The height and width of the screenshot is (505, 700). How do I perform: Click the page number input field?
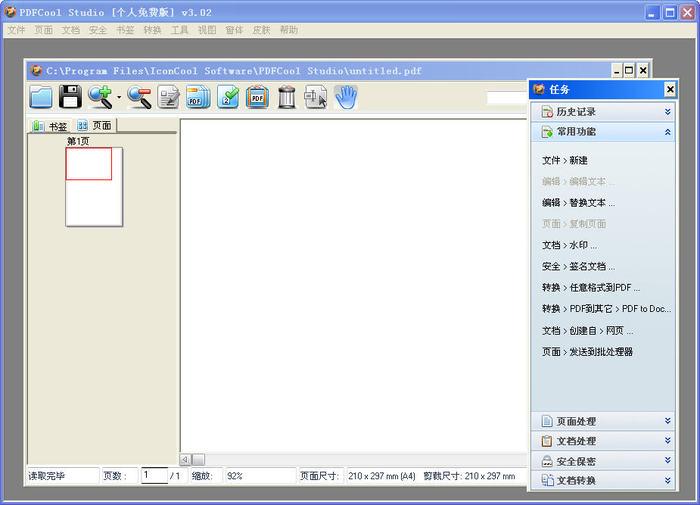click(154, 476)
